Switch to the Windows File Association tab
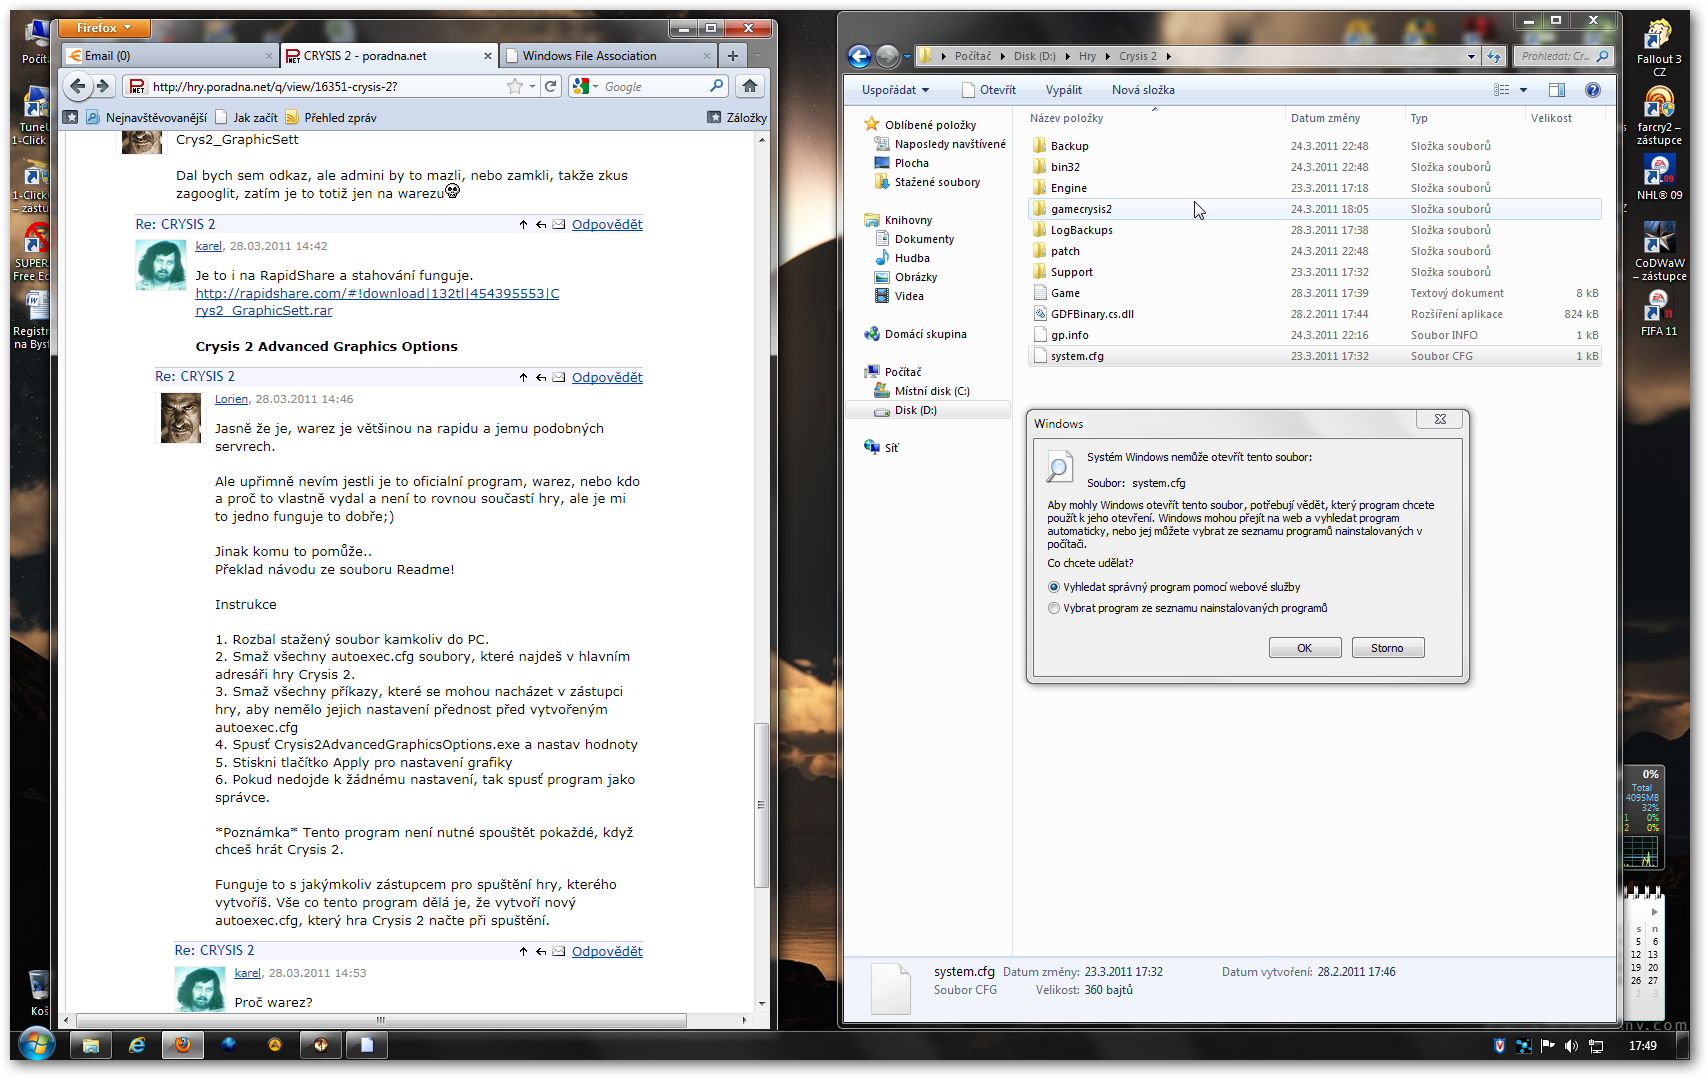Viewport: 1708px width, 1078px height. tap(607, 56)
